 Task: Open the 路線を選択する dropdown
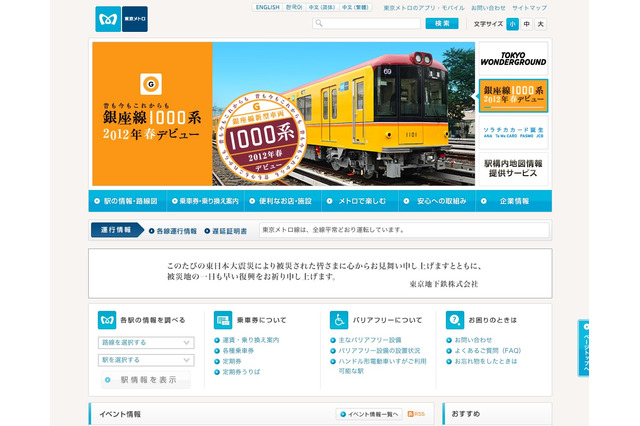(x=146, y=342)
